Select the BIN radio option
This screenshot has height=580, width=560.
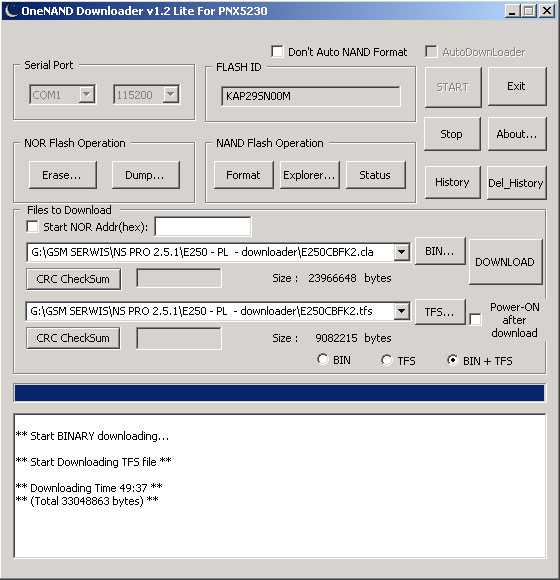click(323, 359)
